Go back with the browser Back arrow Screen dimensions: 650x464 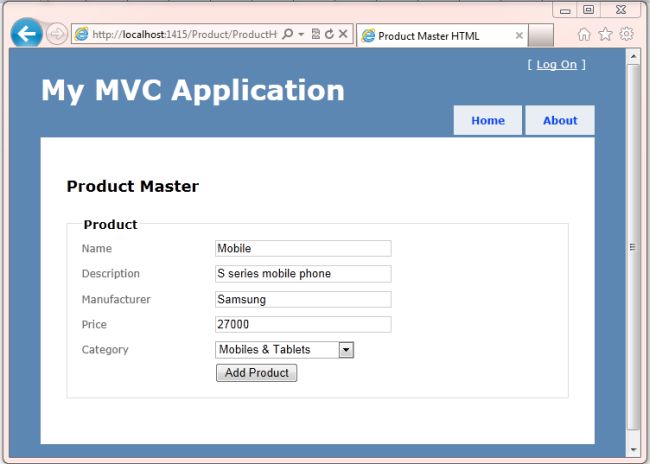click(27, 33)
